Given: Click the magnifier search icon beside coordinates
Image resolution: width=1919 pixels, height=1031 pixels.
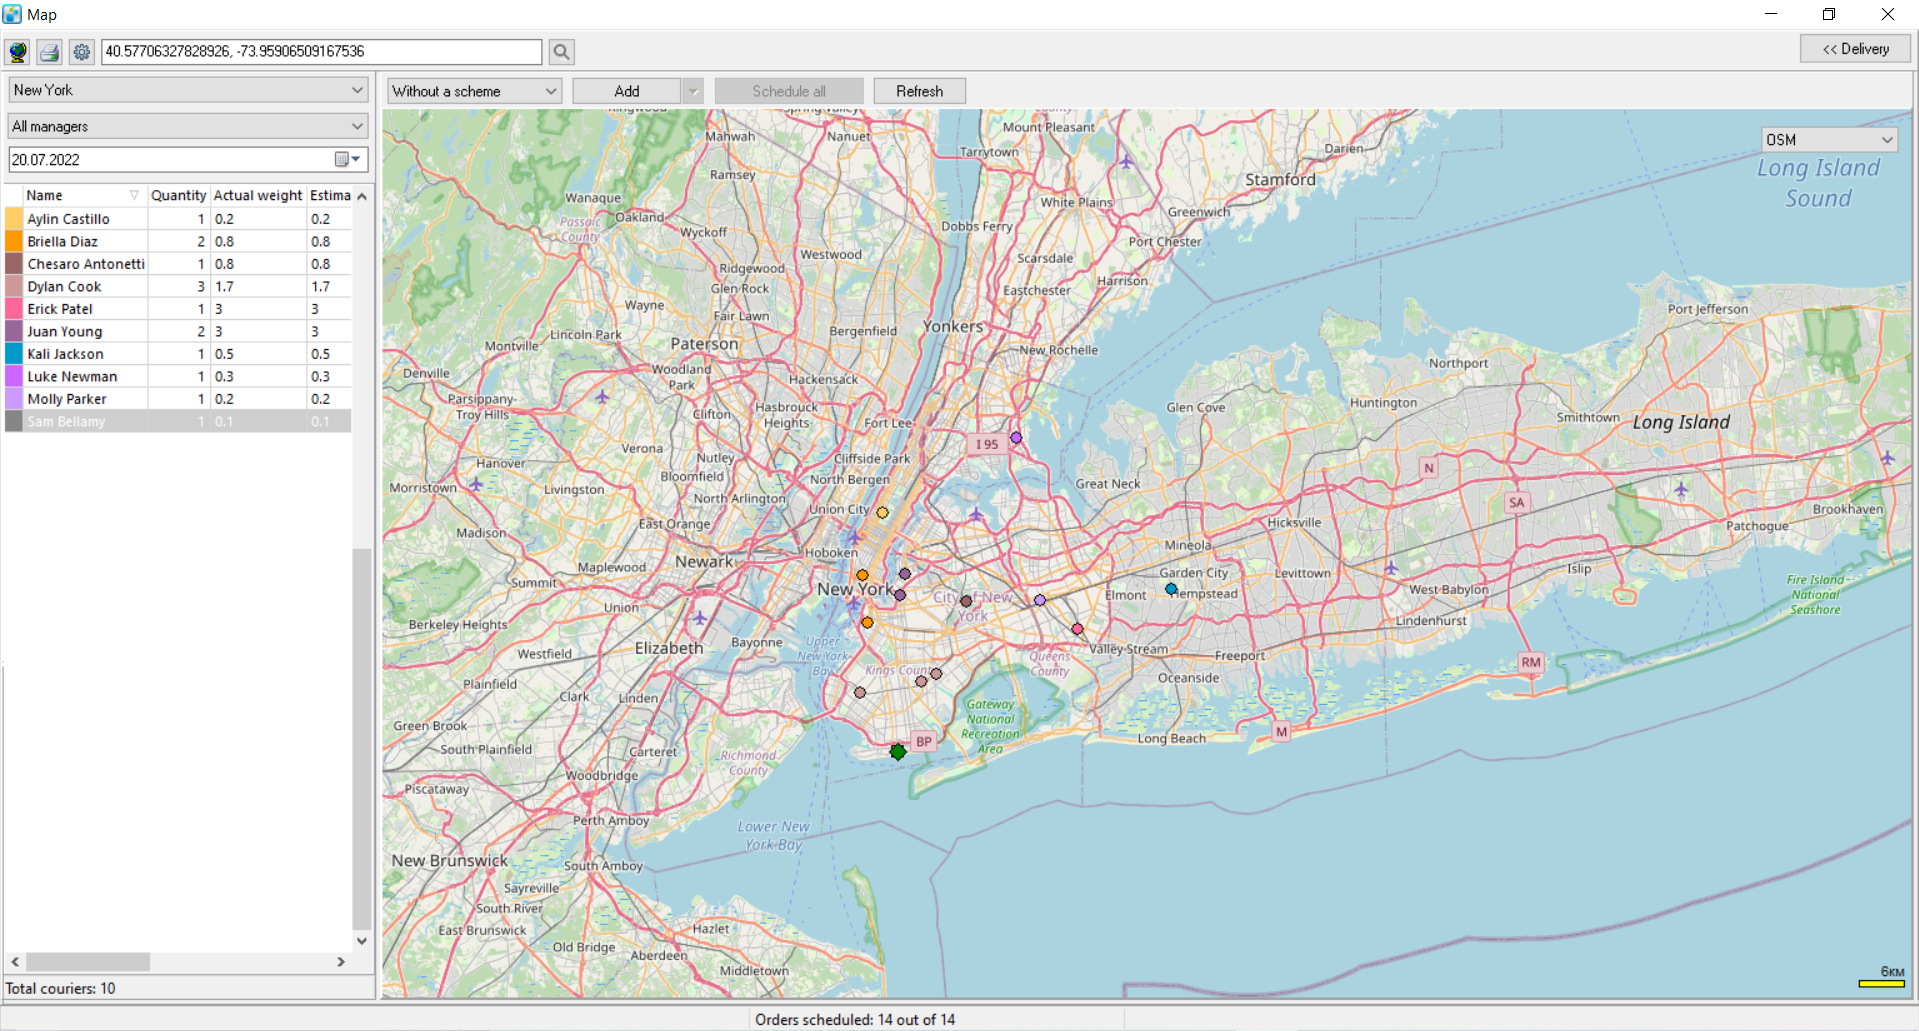Looking at the screenshot, I should pyautogui.click(x=562, y=52).
